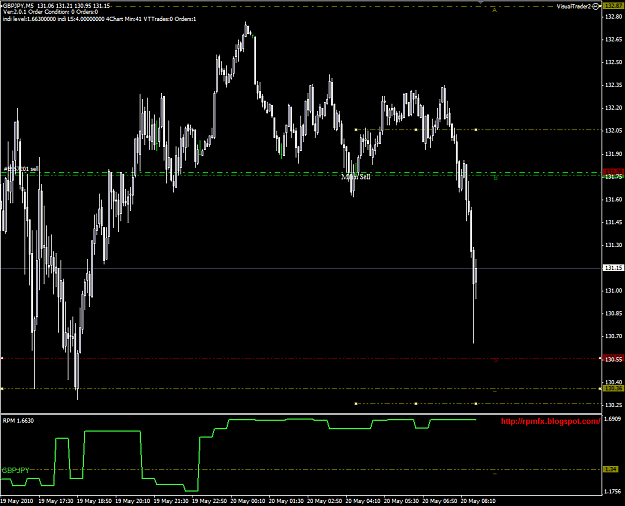625x506 pixels.
Task: Click the chart shift triangle marker at top
Action: point(481,2)
